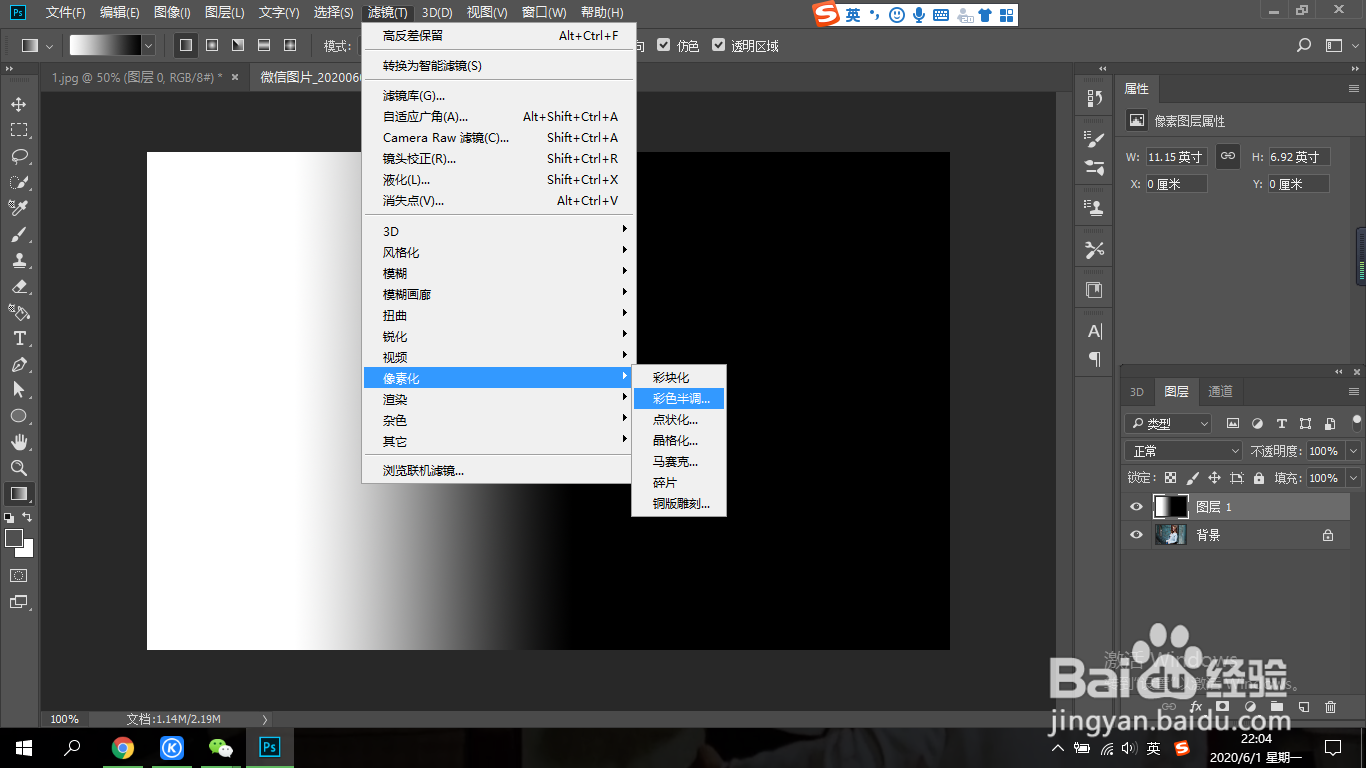
Task: Choose the linear gradient style
Action: click(185, 45)
